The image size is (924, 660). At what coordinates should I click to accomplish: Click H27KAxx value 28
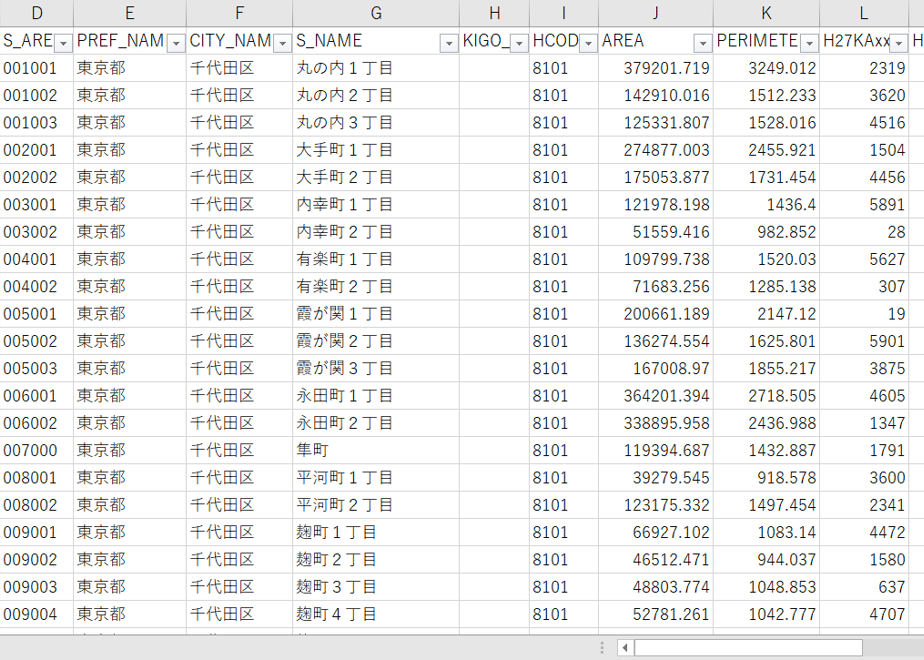click(863, 232)
